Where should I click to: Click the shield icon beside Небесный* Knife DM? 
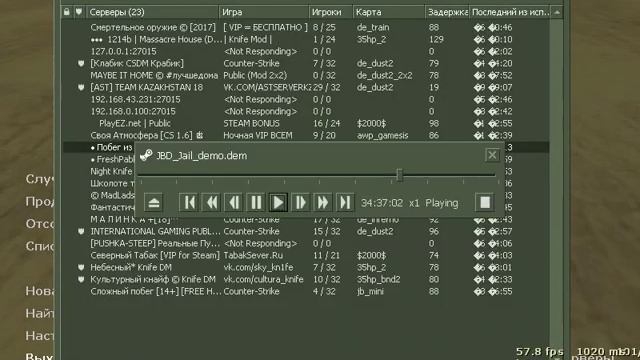(81, 267)
